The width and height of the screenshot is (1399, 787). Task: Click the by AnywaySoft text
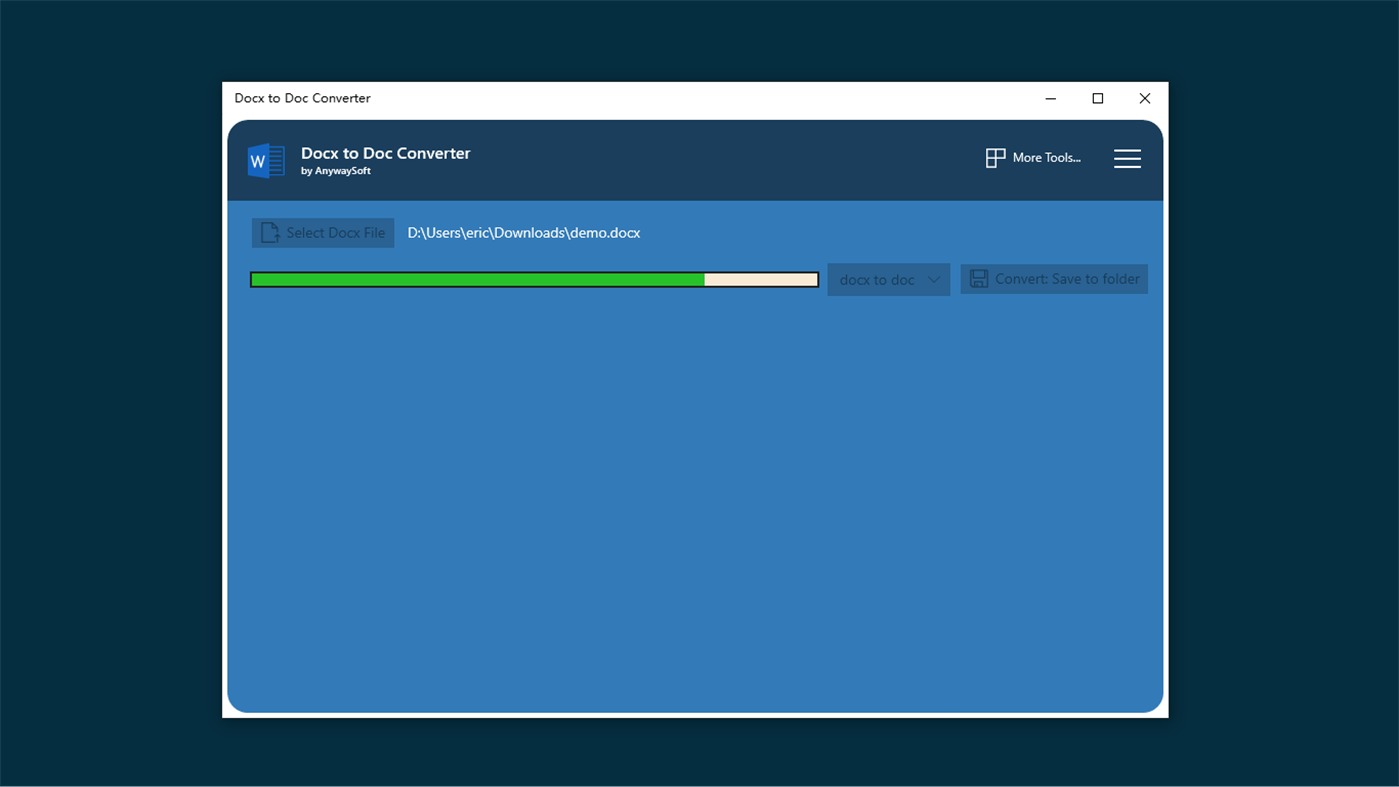pyautogui.click(x=336, y=170)
